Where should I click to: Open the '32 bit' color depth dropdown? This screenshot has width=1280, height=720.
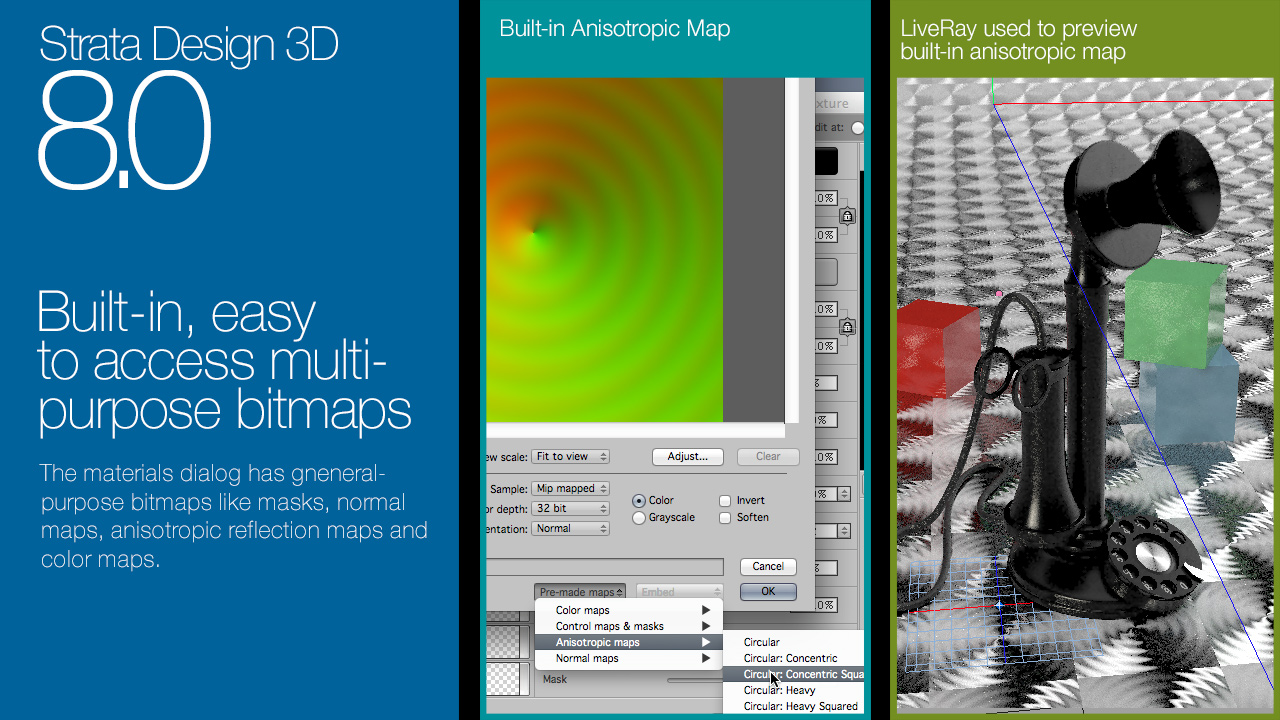click(x=570, y=508)
